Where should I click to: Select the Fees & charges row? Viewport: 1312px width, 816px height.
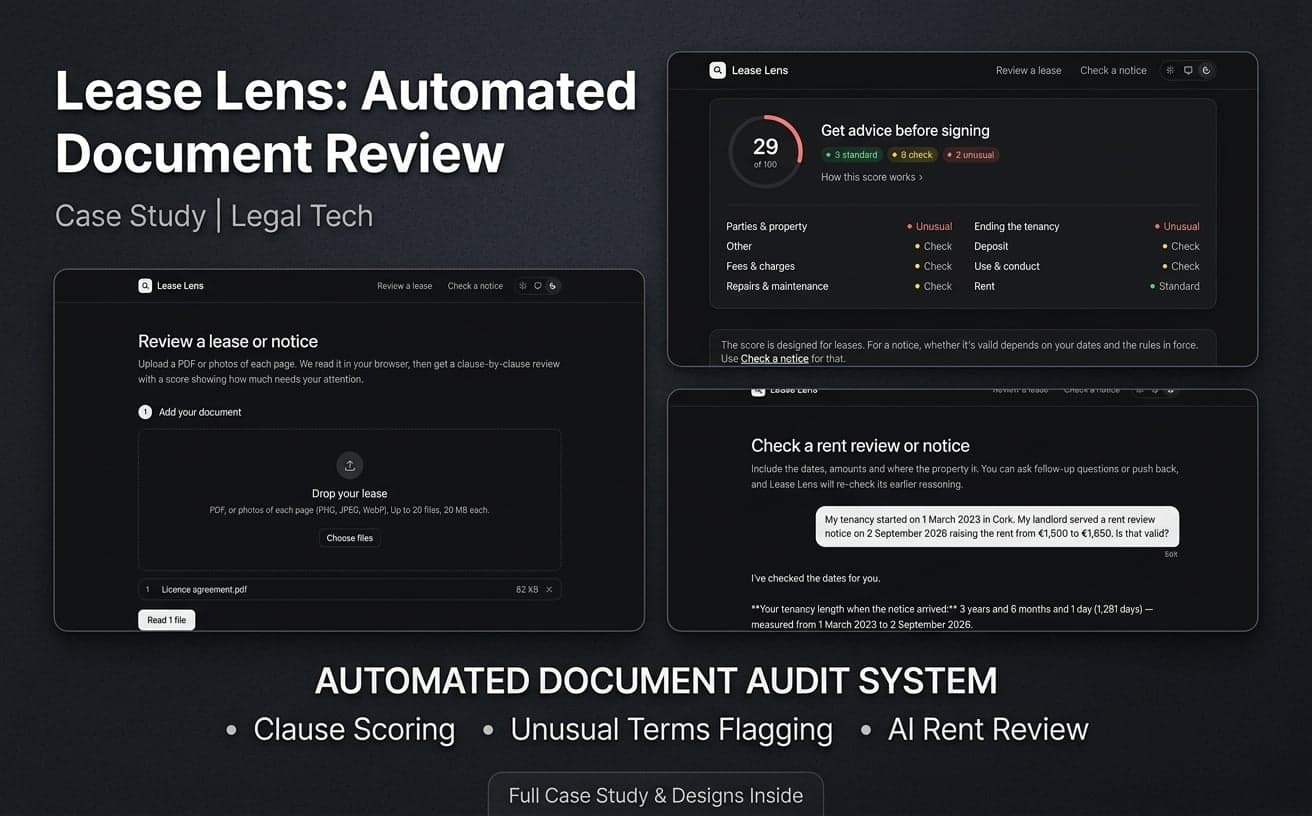[839, 267]
